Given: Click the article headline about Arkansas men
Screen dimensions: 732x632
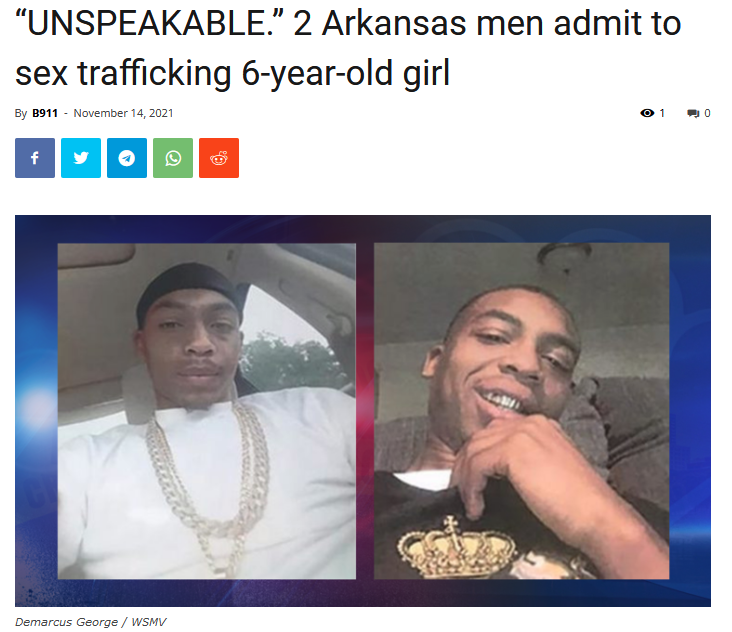Looking at the screenshot, I should tap(348, 48).
